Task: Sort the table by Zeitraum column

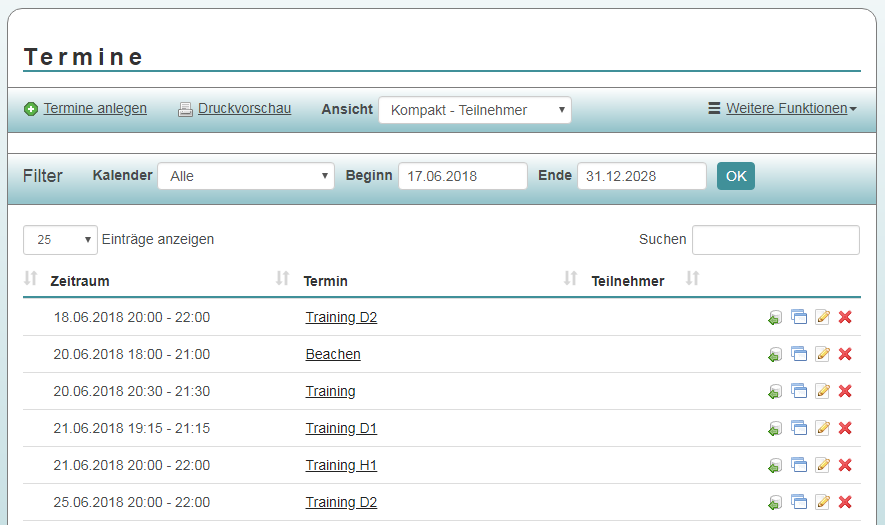Action: pos(80,281)
